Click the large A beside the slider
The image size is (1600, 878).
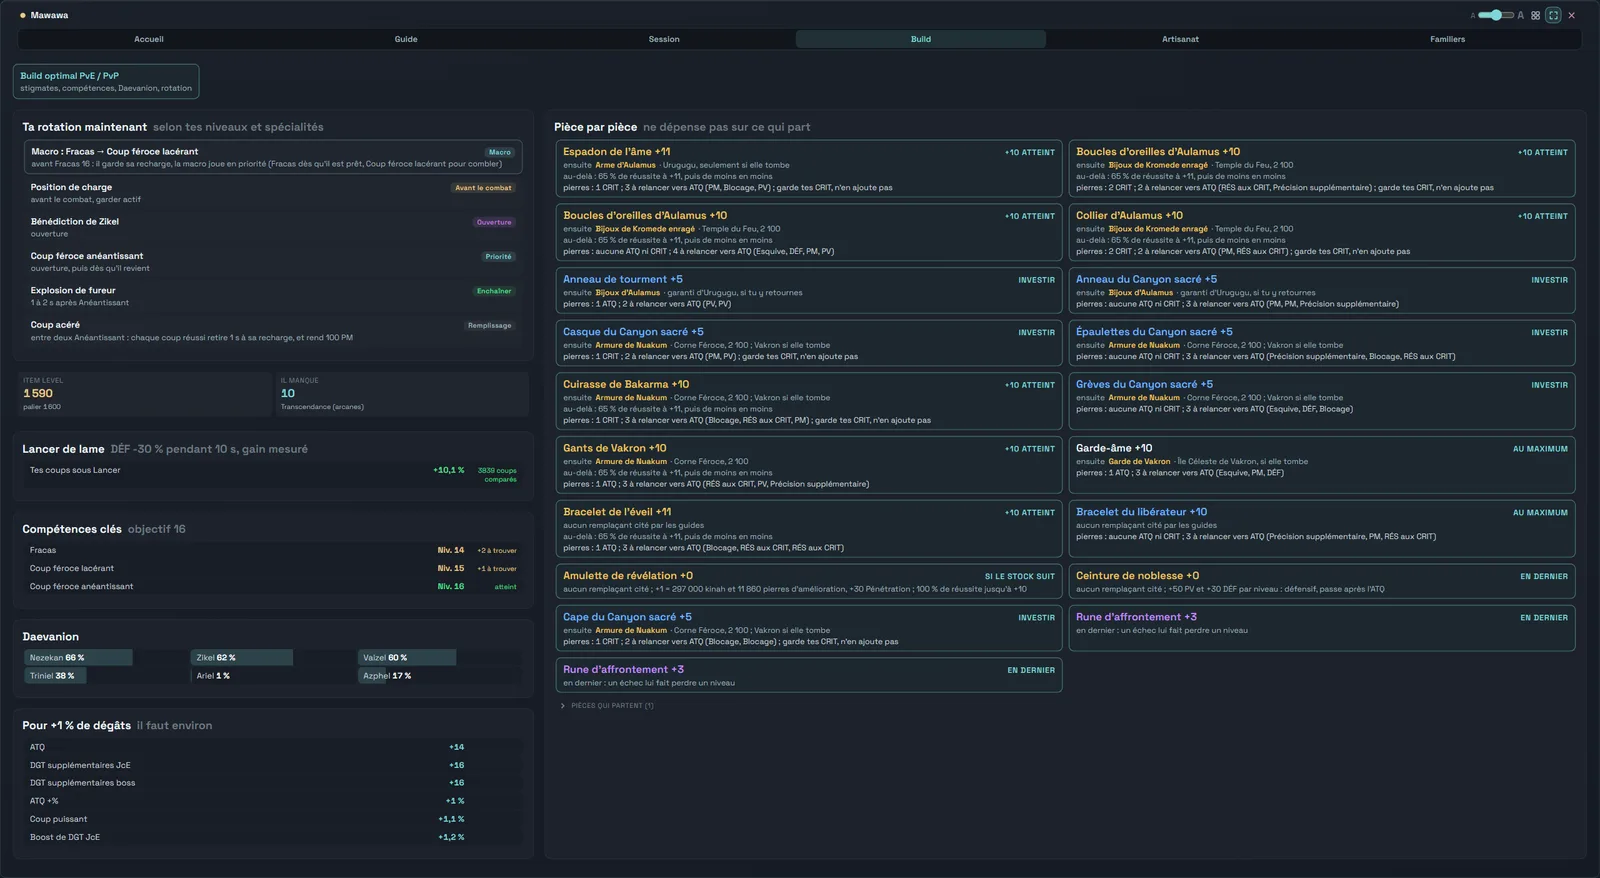[x=1521, y=15]
